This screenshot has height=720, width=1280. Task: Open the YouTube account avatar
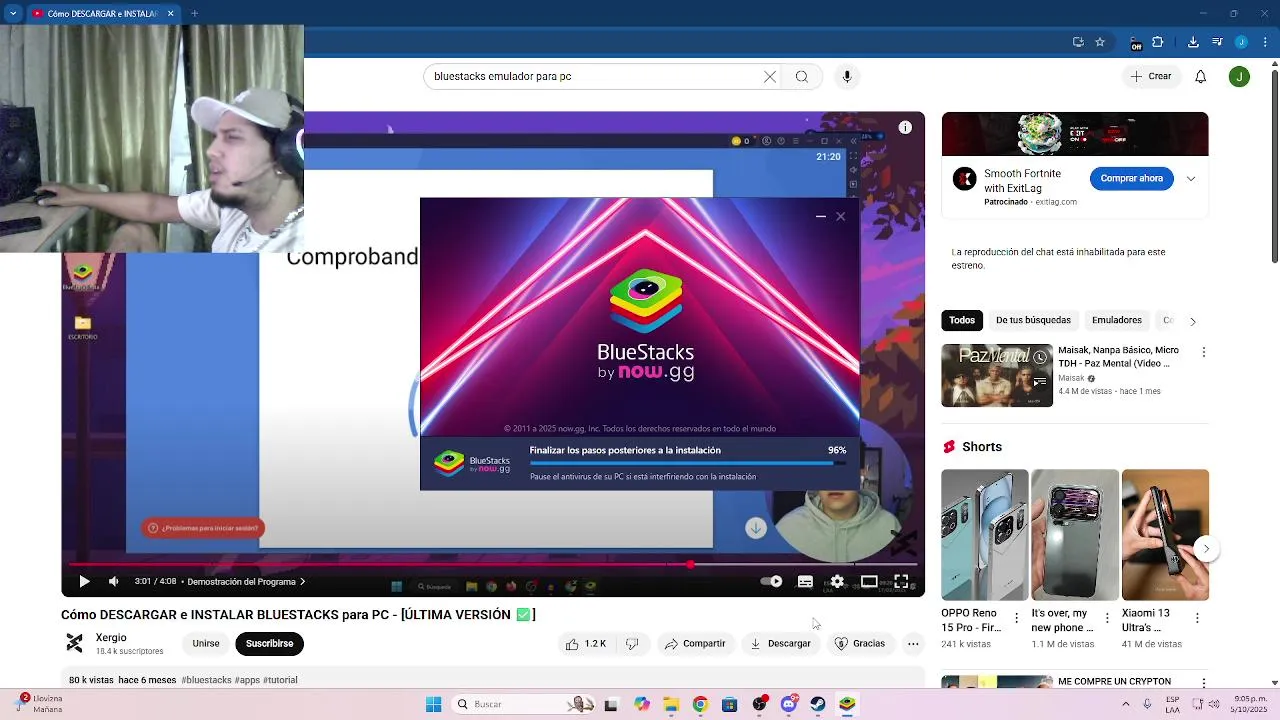point(1239,76)
